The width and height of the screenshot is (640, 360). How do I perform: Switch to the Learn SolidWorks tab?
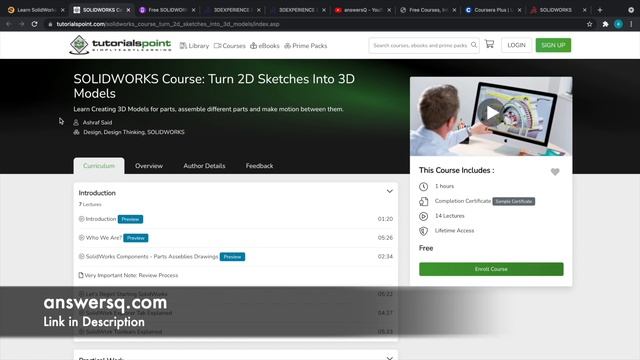tap(35, 10)
